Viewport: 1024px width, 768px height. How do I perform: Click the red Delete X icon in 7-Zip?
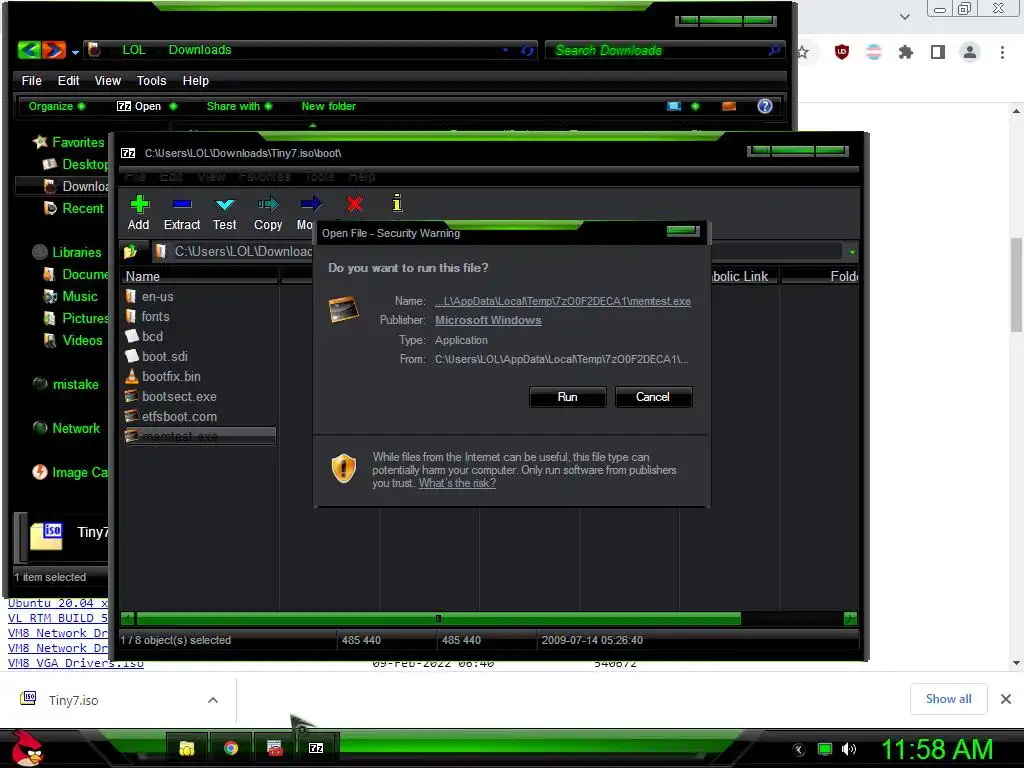point(355,204)
